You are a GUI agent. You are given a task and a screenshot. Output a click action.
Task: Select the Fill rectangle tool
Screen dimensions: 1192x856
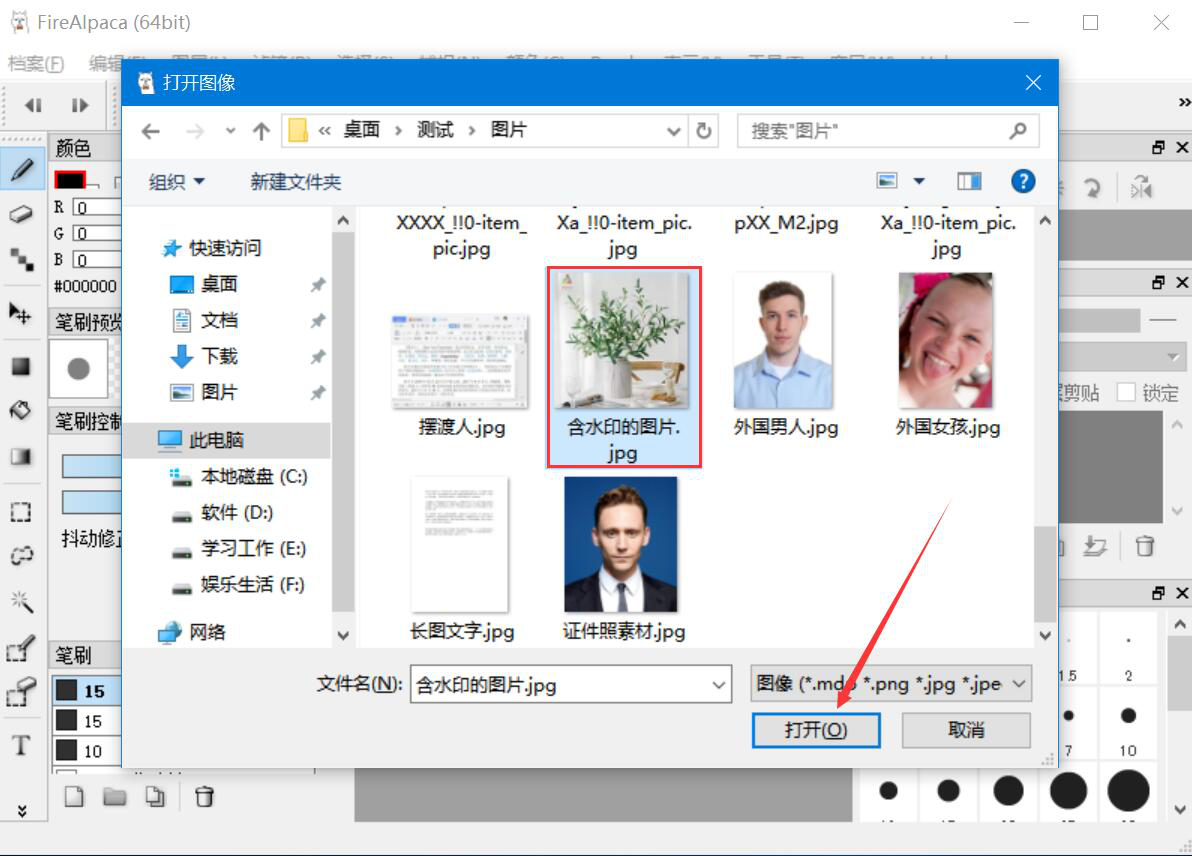click(21, 366)
